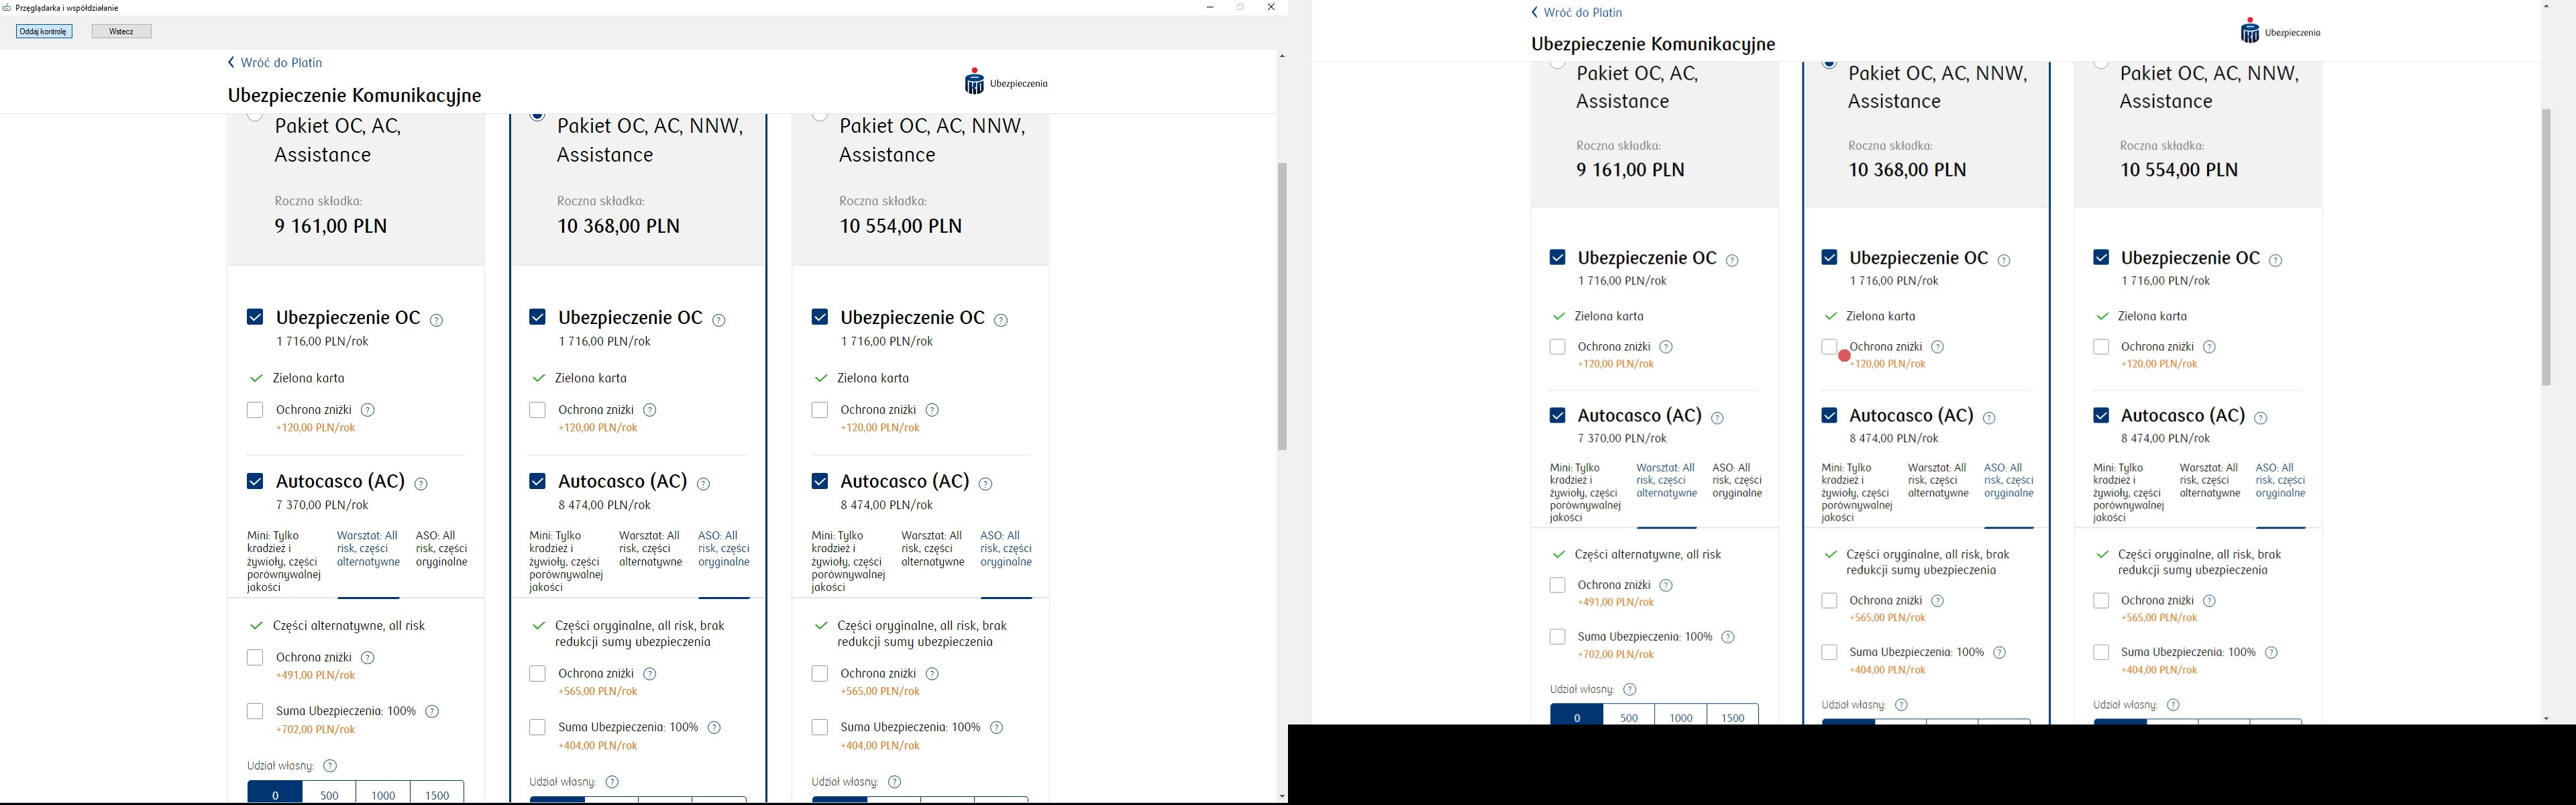The image size is (2576, 805).
Task: Check Suma Ubezpieczenia 100% +702,00 box in right pane
Action: tap(1557, 637)
